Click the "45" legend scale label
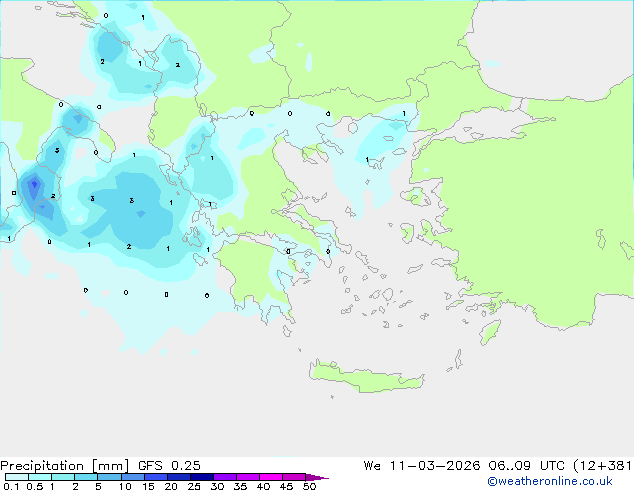634x490 pixels. [x=286, y=486]
